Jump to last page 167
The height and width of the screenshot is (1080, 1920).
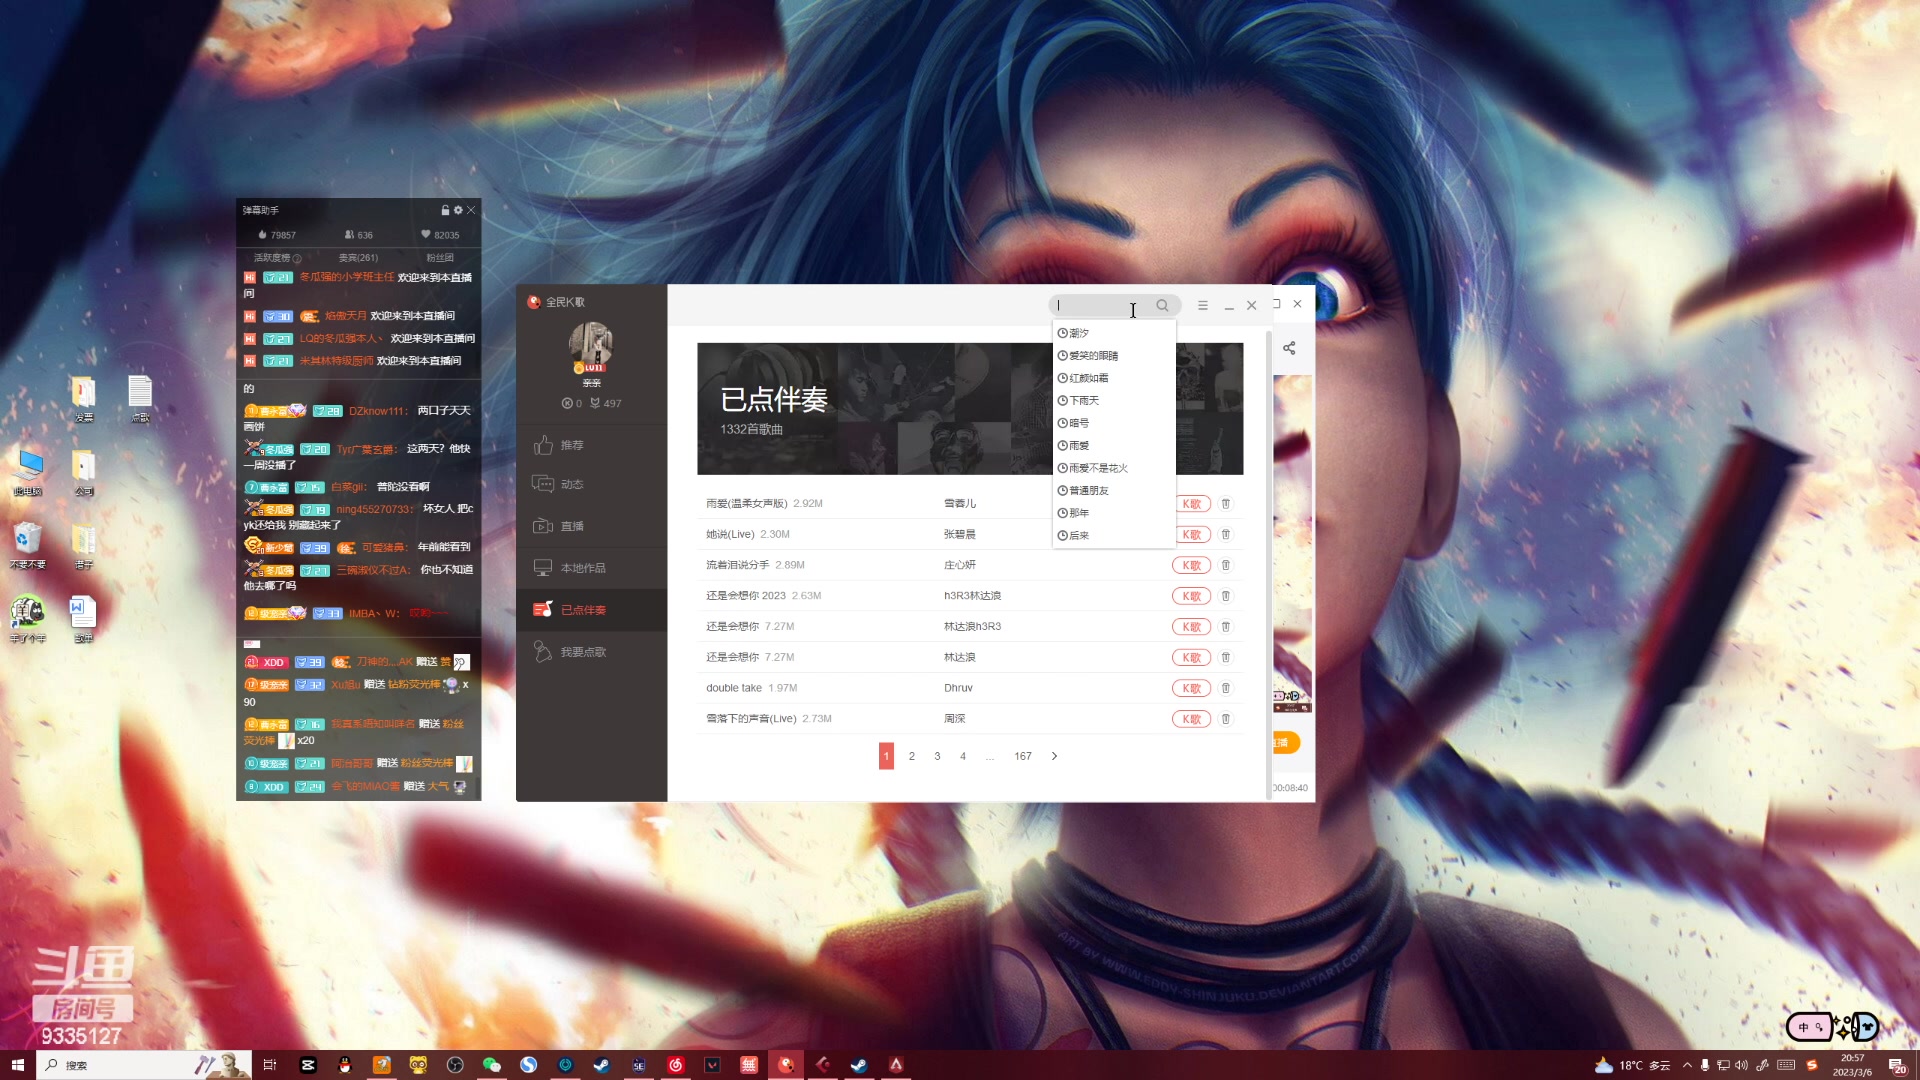1023,756
